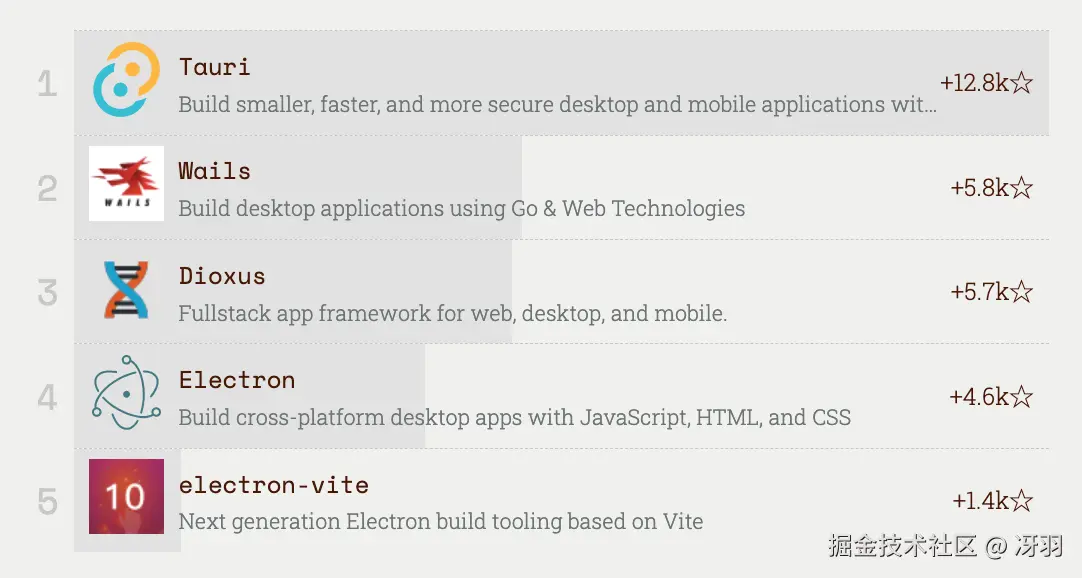
Task: Click Dioxus fullstack app framework description
Action: 452,314
